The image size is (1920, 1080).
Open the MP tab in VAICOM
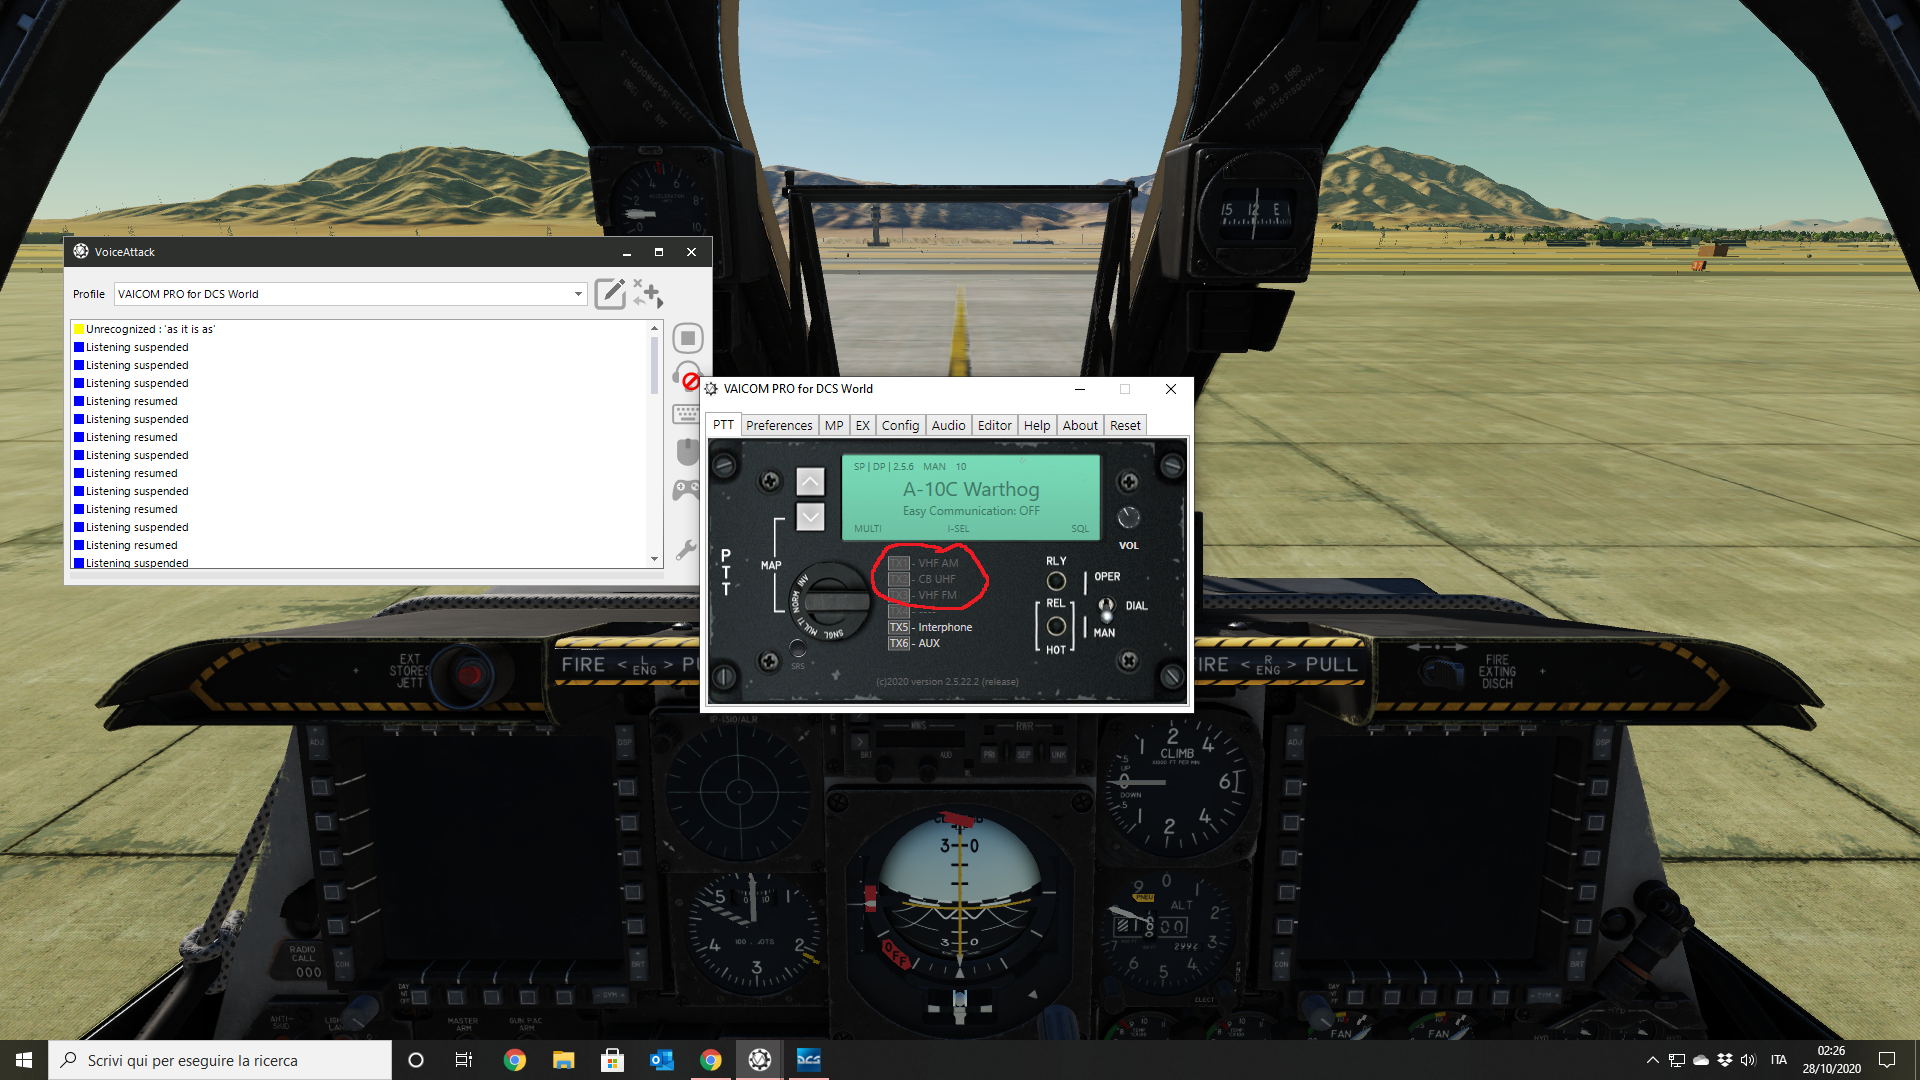[834, 425]
